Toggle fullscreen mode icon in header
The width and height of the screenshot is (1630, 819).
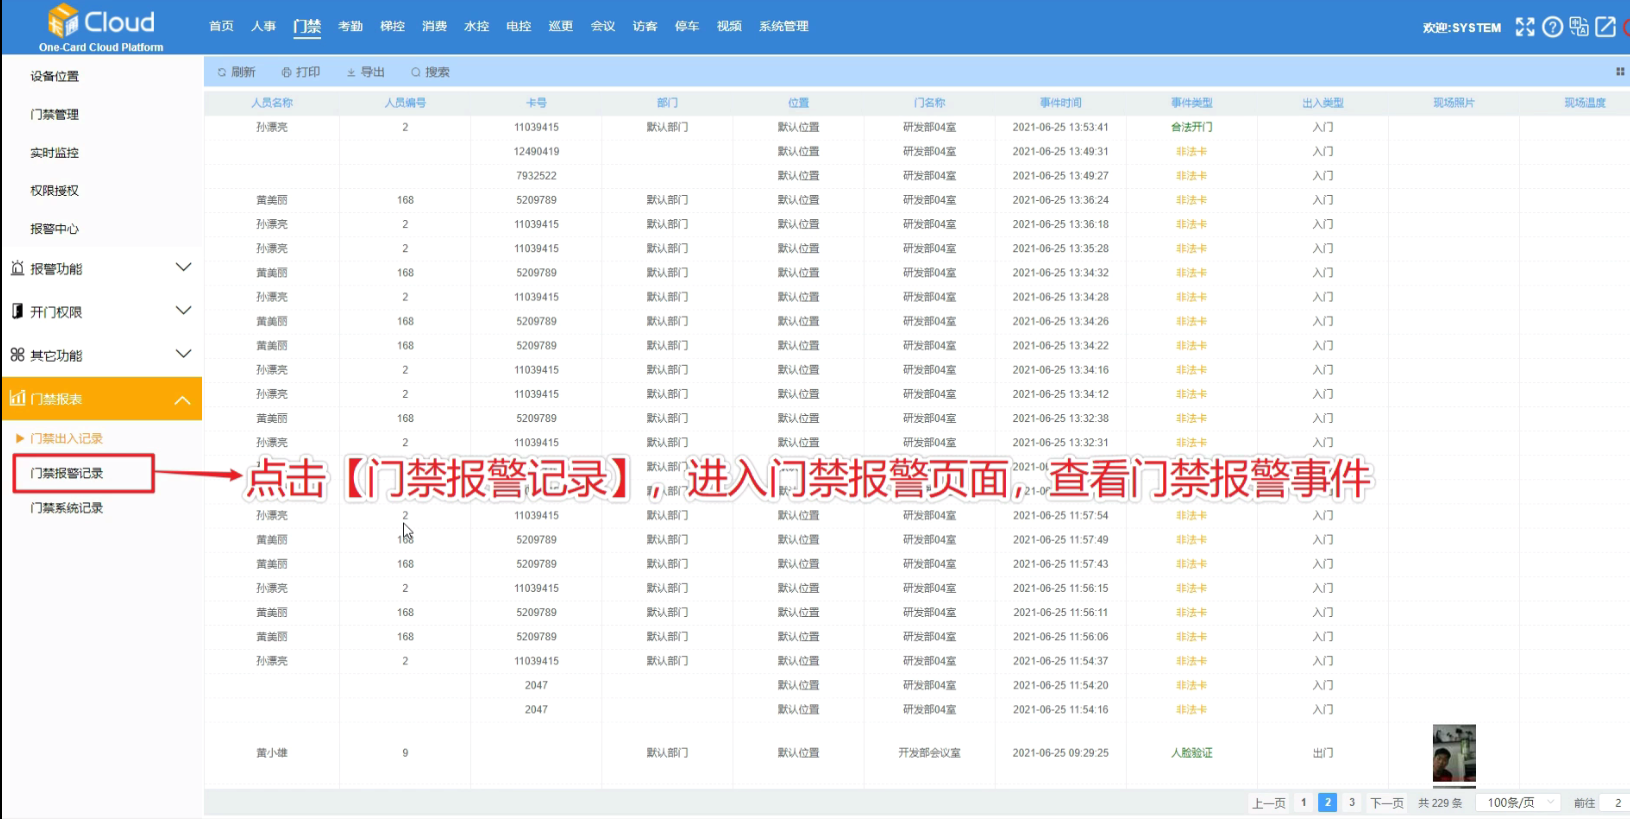1524,27
